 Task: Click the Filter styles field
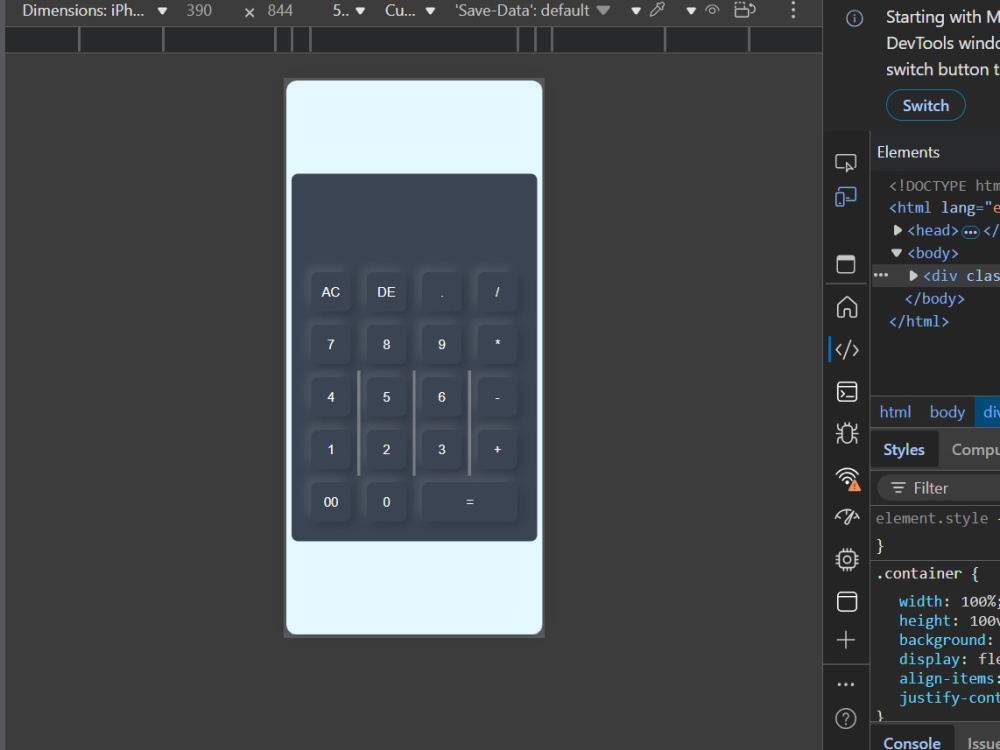[939, 488]
